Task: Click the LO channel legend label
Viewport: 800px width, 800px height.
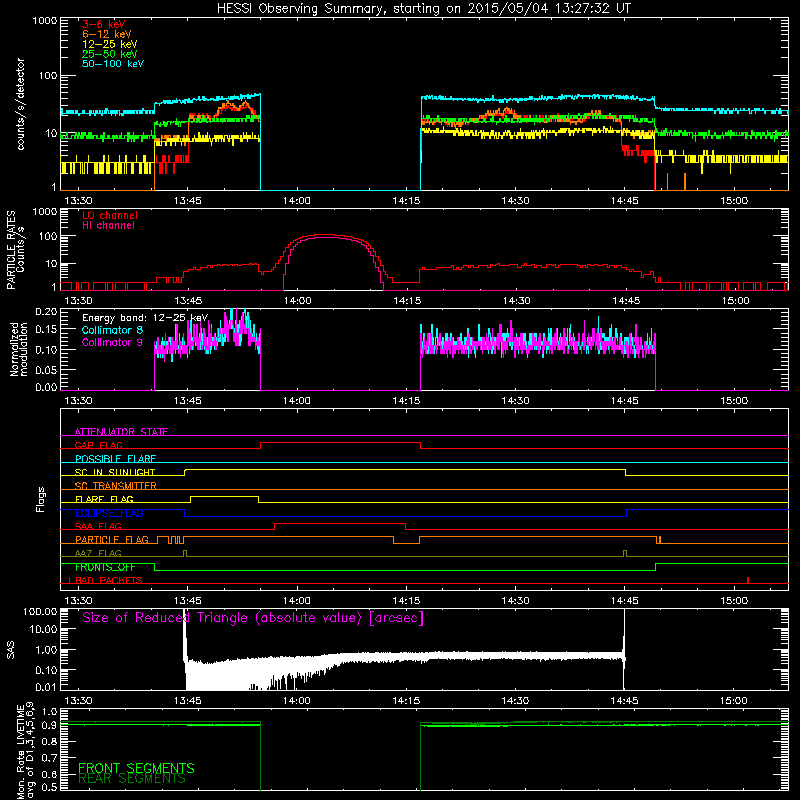Action: pos(110,215)
